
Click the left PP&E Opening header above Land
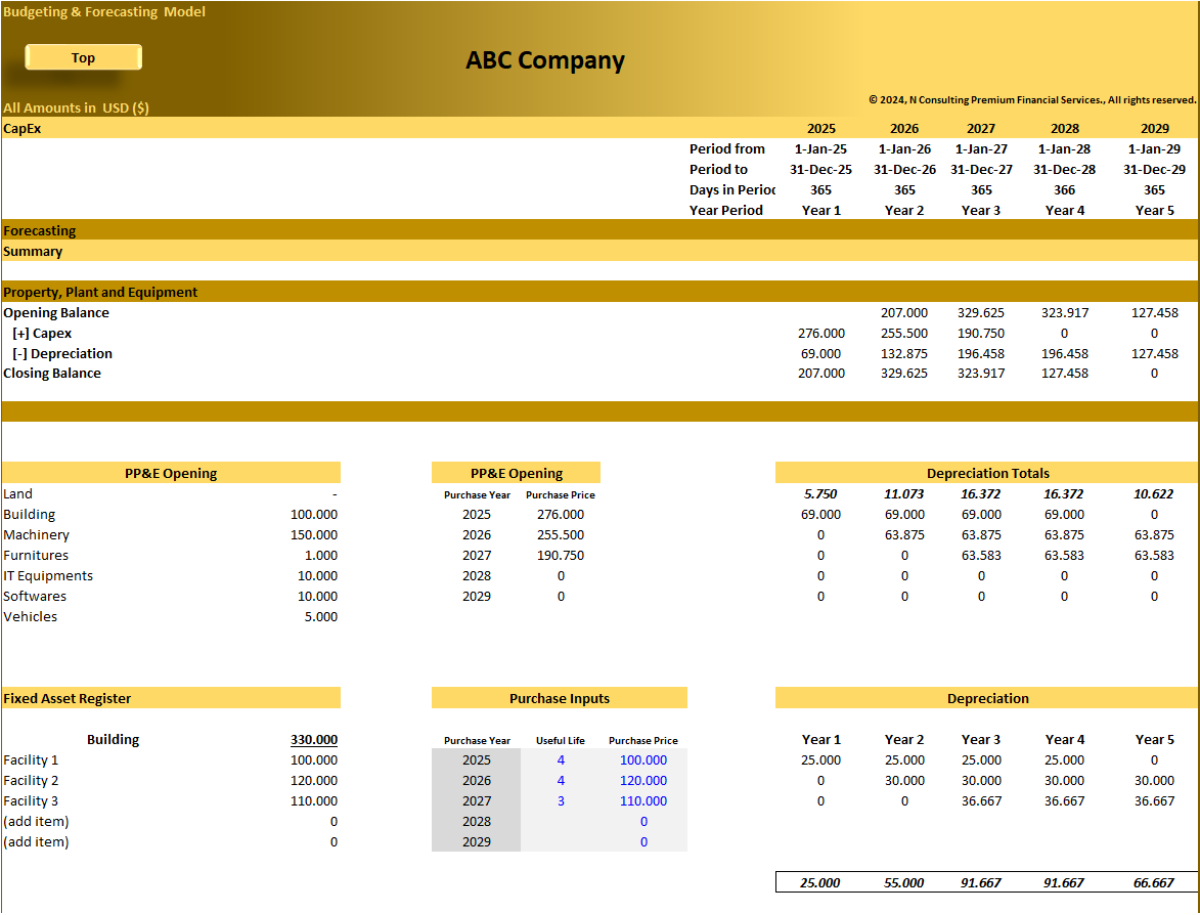(171, 473)
